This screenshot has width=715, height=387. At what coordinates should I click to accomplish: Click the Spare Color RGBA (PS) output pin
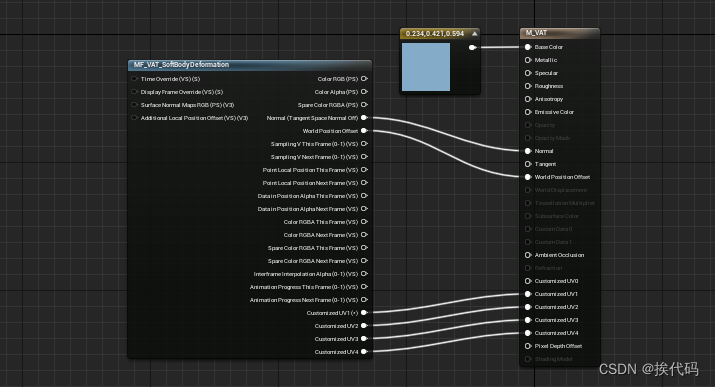(x=364, y=105)
